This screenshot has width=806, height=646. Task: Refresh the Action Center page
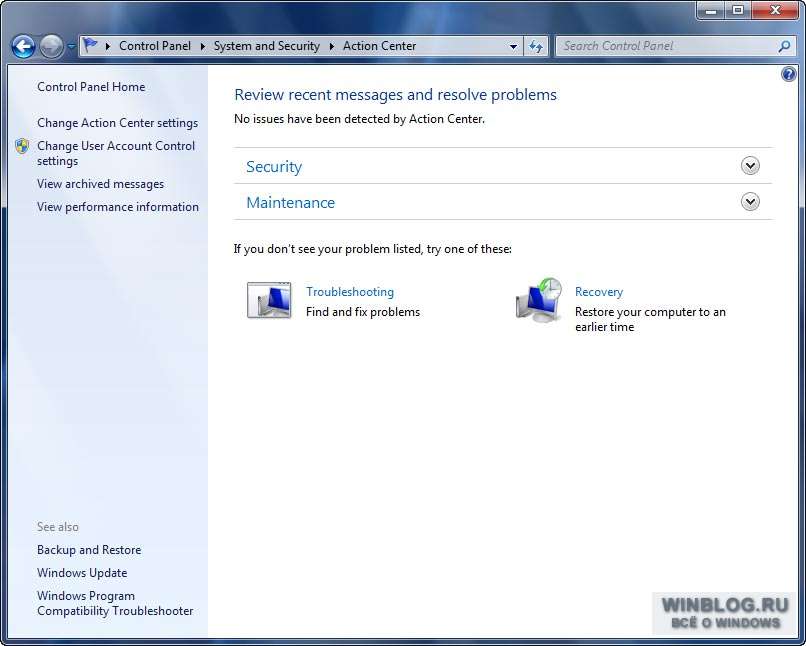[x=536, y=46]
